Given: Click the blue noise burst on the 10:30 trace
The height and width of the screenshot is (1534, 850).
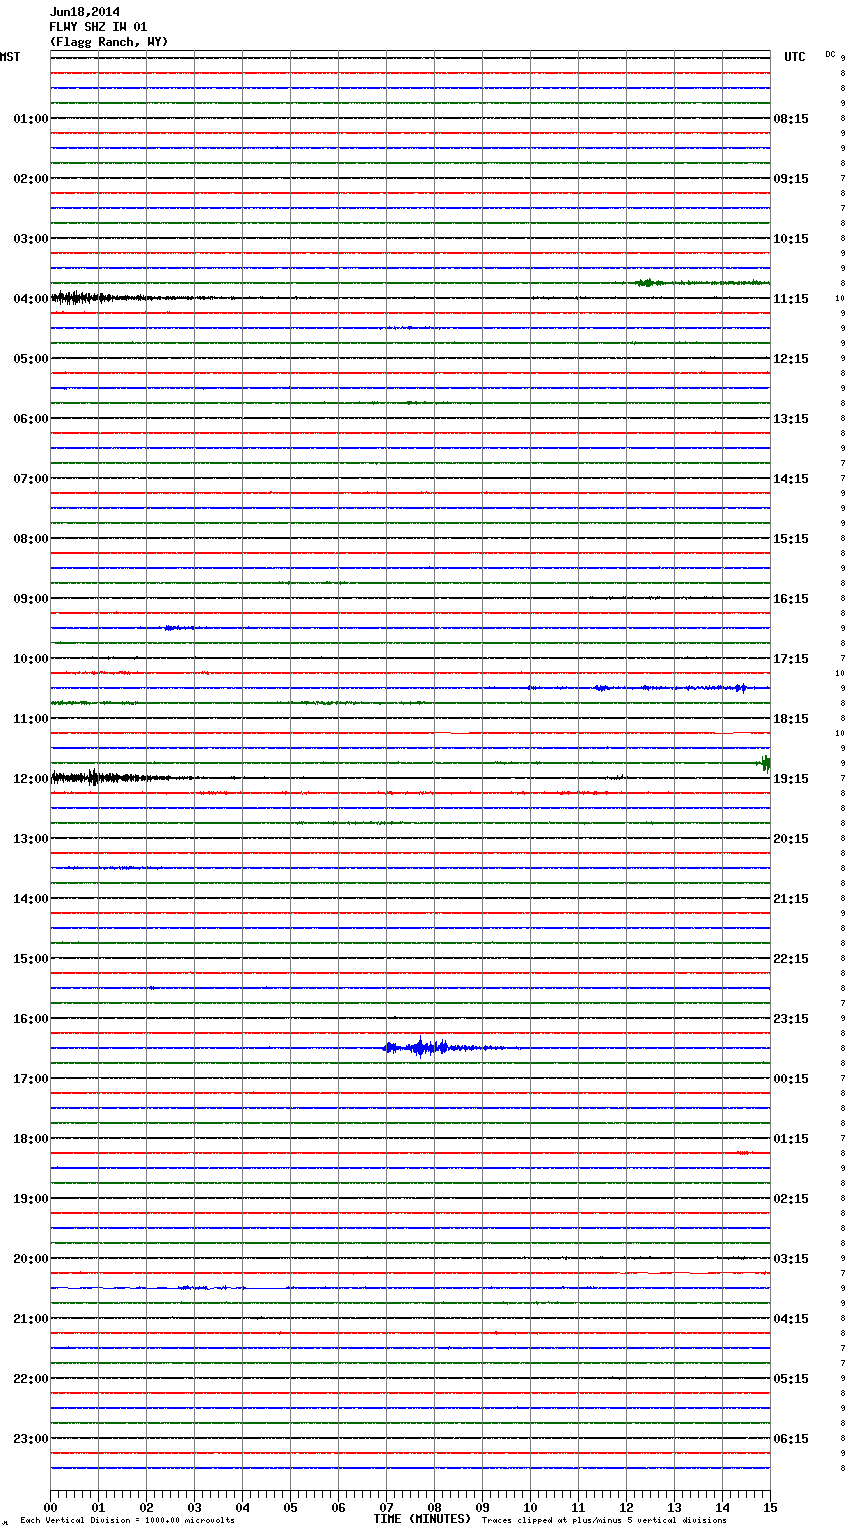Looking at the screenshot, I should click(x=650, y=688).
